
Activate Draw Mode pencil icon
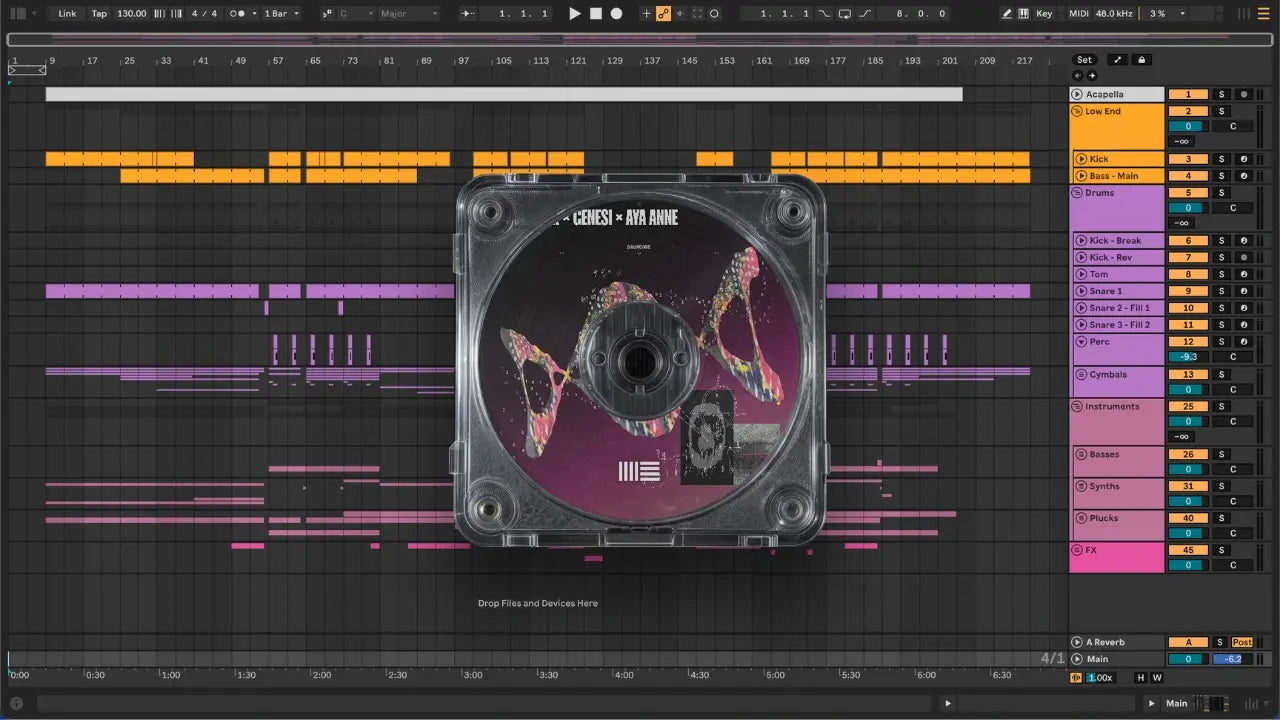point(1007,14)
